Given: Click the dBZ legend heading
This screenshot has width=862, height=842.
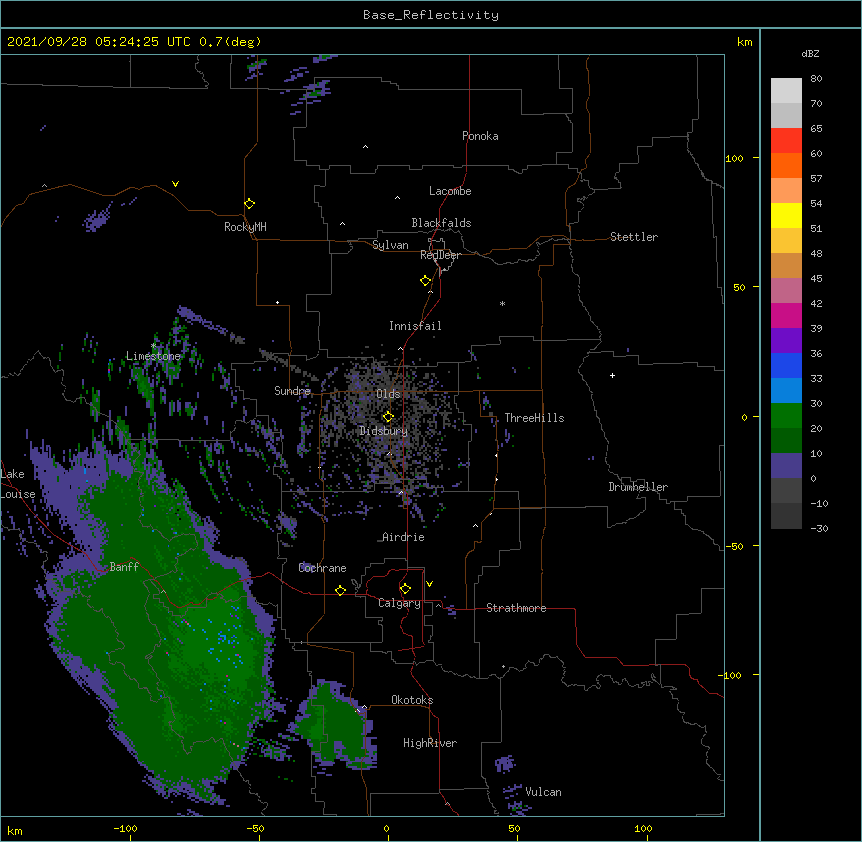Looking at the screenshot, I should (810, 53).
